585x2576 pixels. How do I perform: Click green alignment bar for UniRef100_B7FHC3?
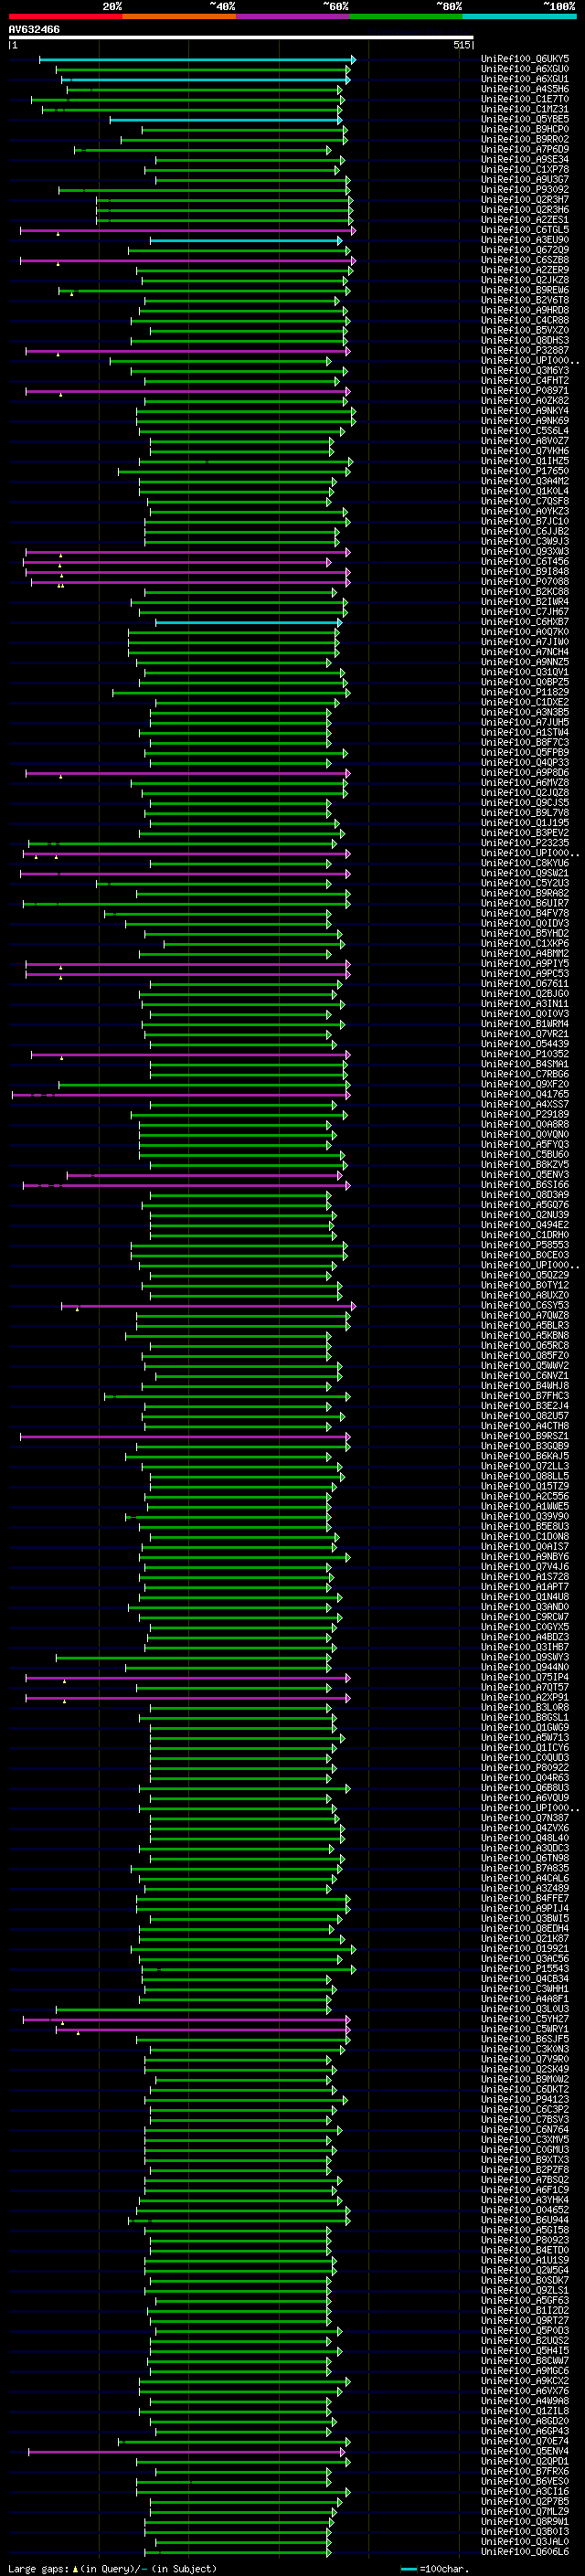point(227,1396)
